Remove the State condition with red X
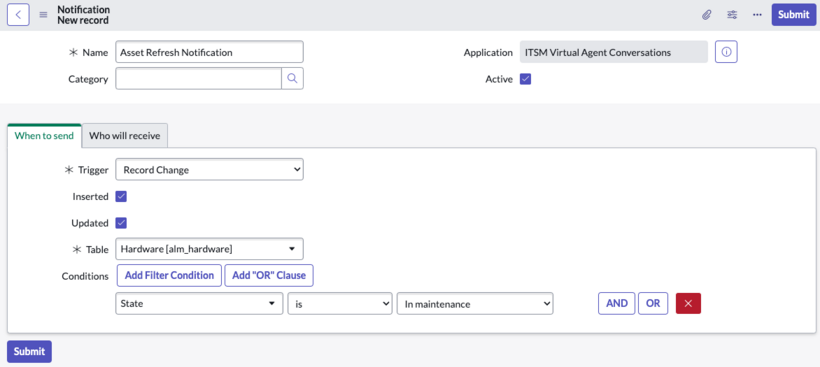Screen dimensions: 820x367 tap(688, 303)
